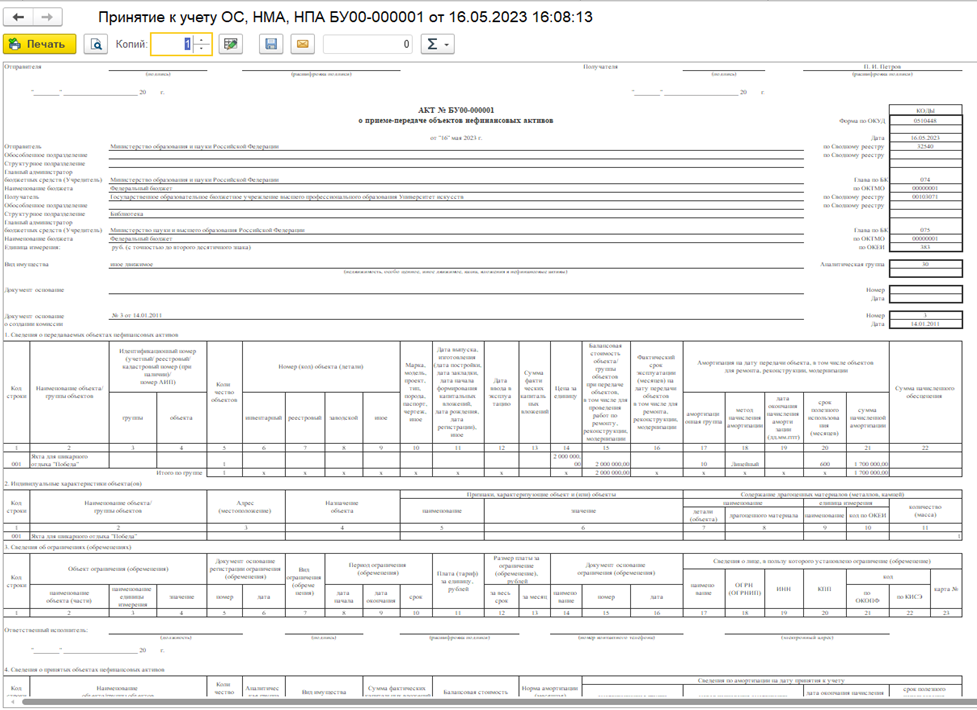This screenshot has height=710, width=977.
Task: Save document with the floppy disk icon
Action: pos(271,44)
